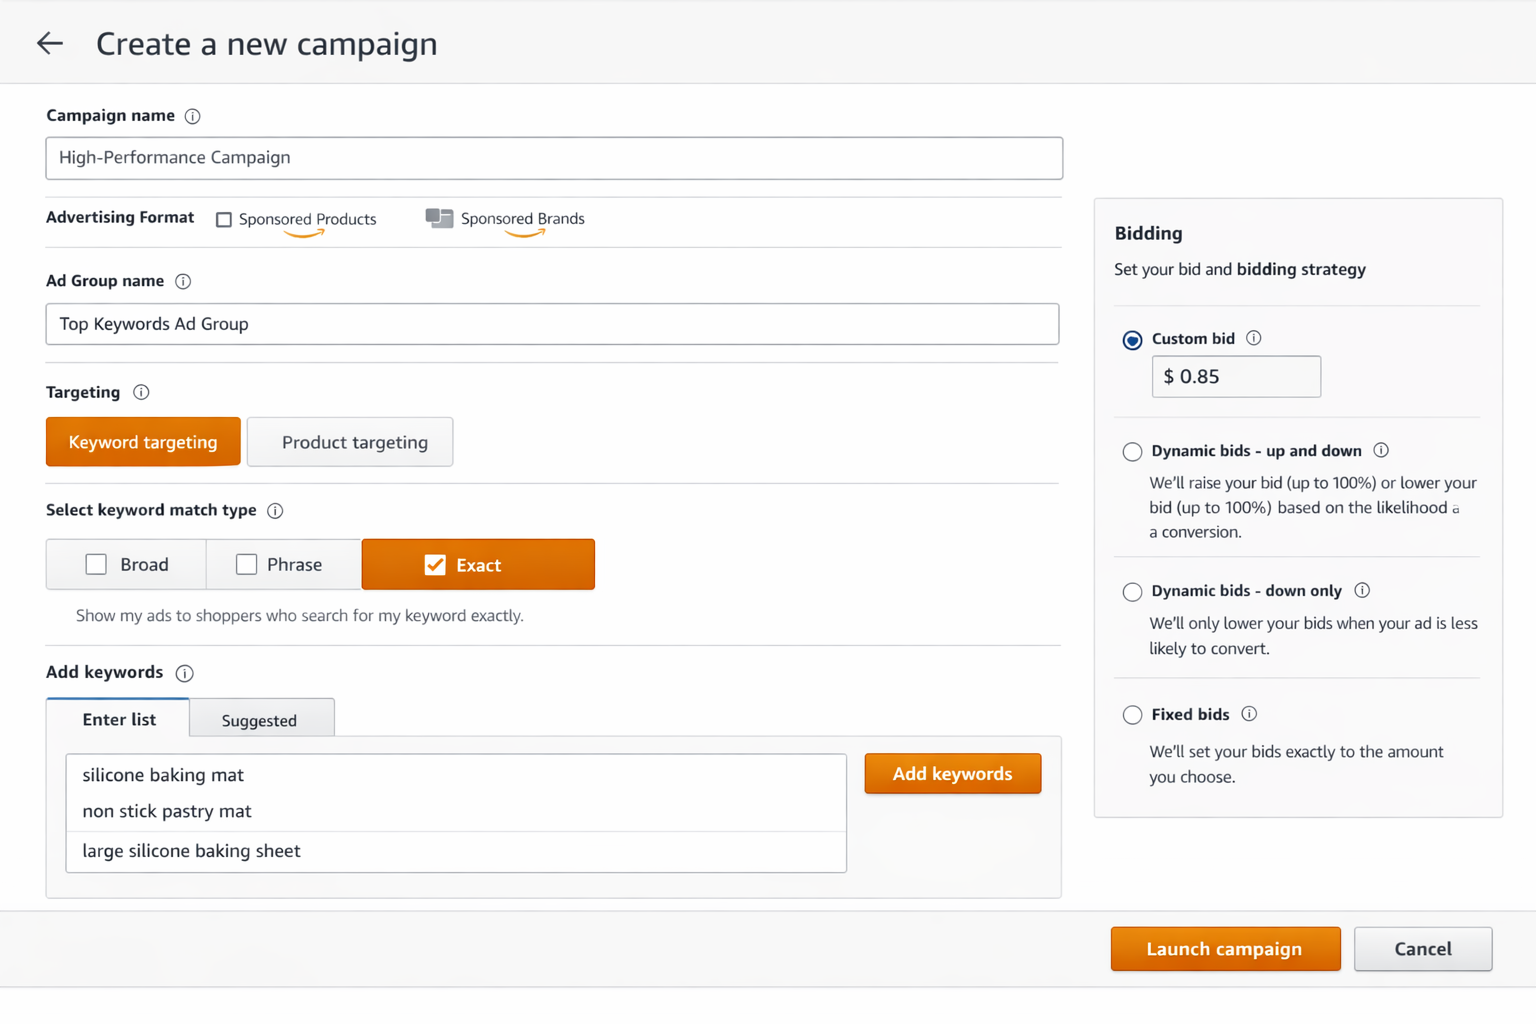Enable the Sponsored Products checkbox
This screenshot has width=1536, height=1024.
tap(223, 220)
